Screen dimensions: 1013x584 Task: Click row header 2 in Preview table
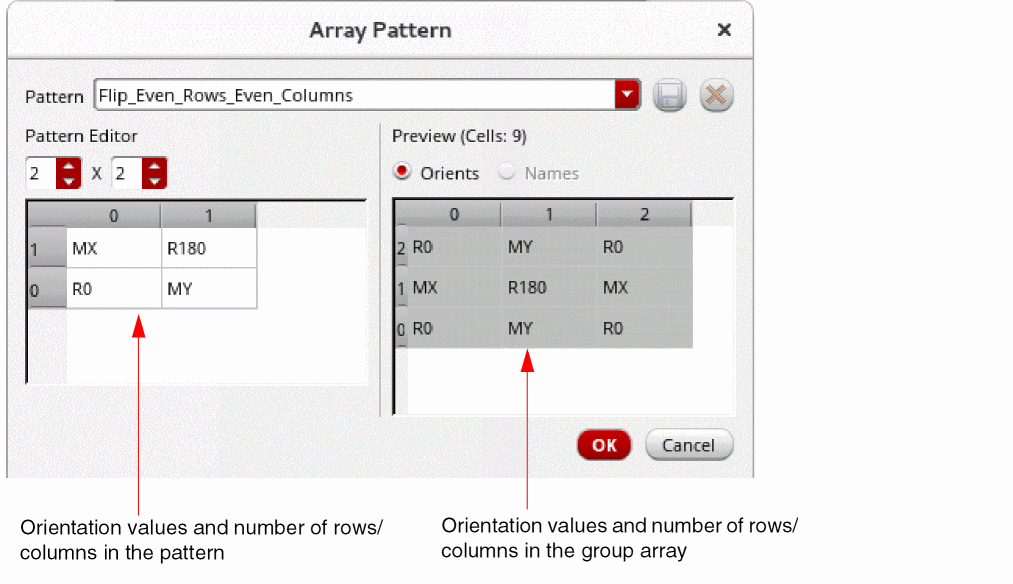tap(401, 247)
